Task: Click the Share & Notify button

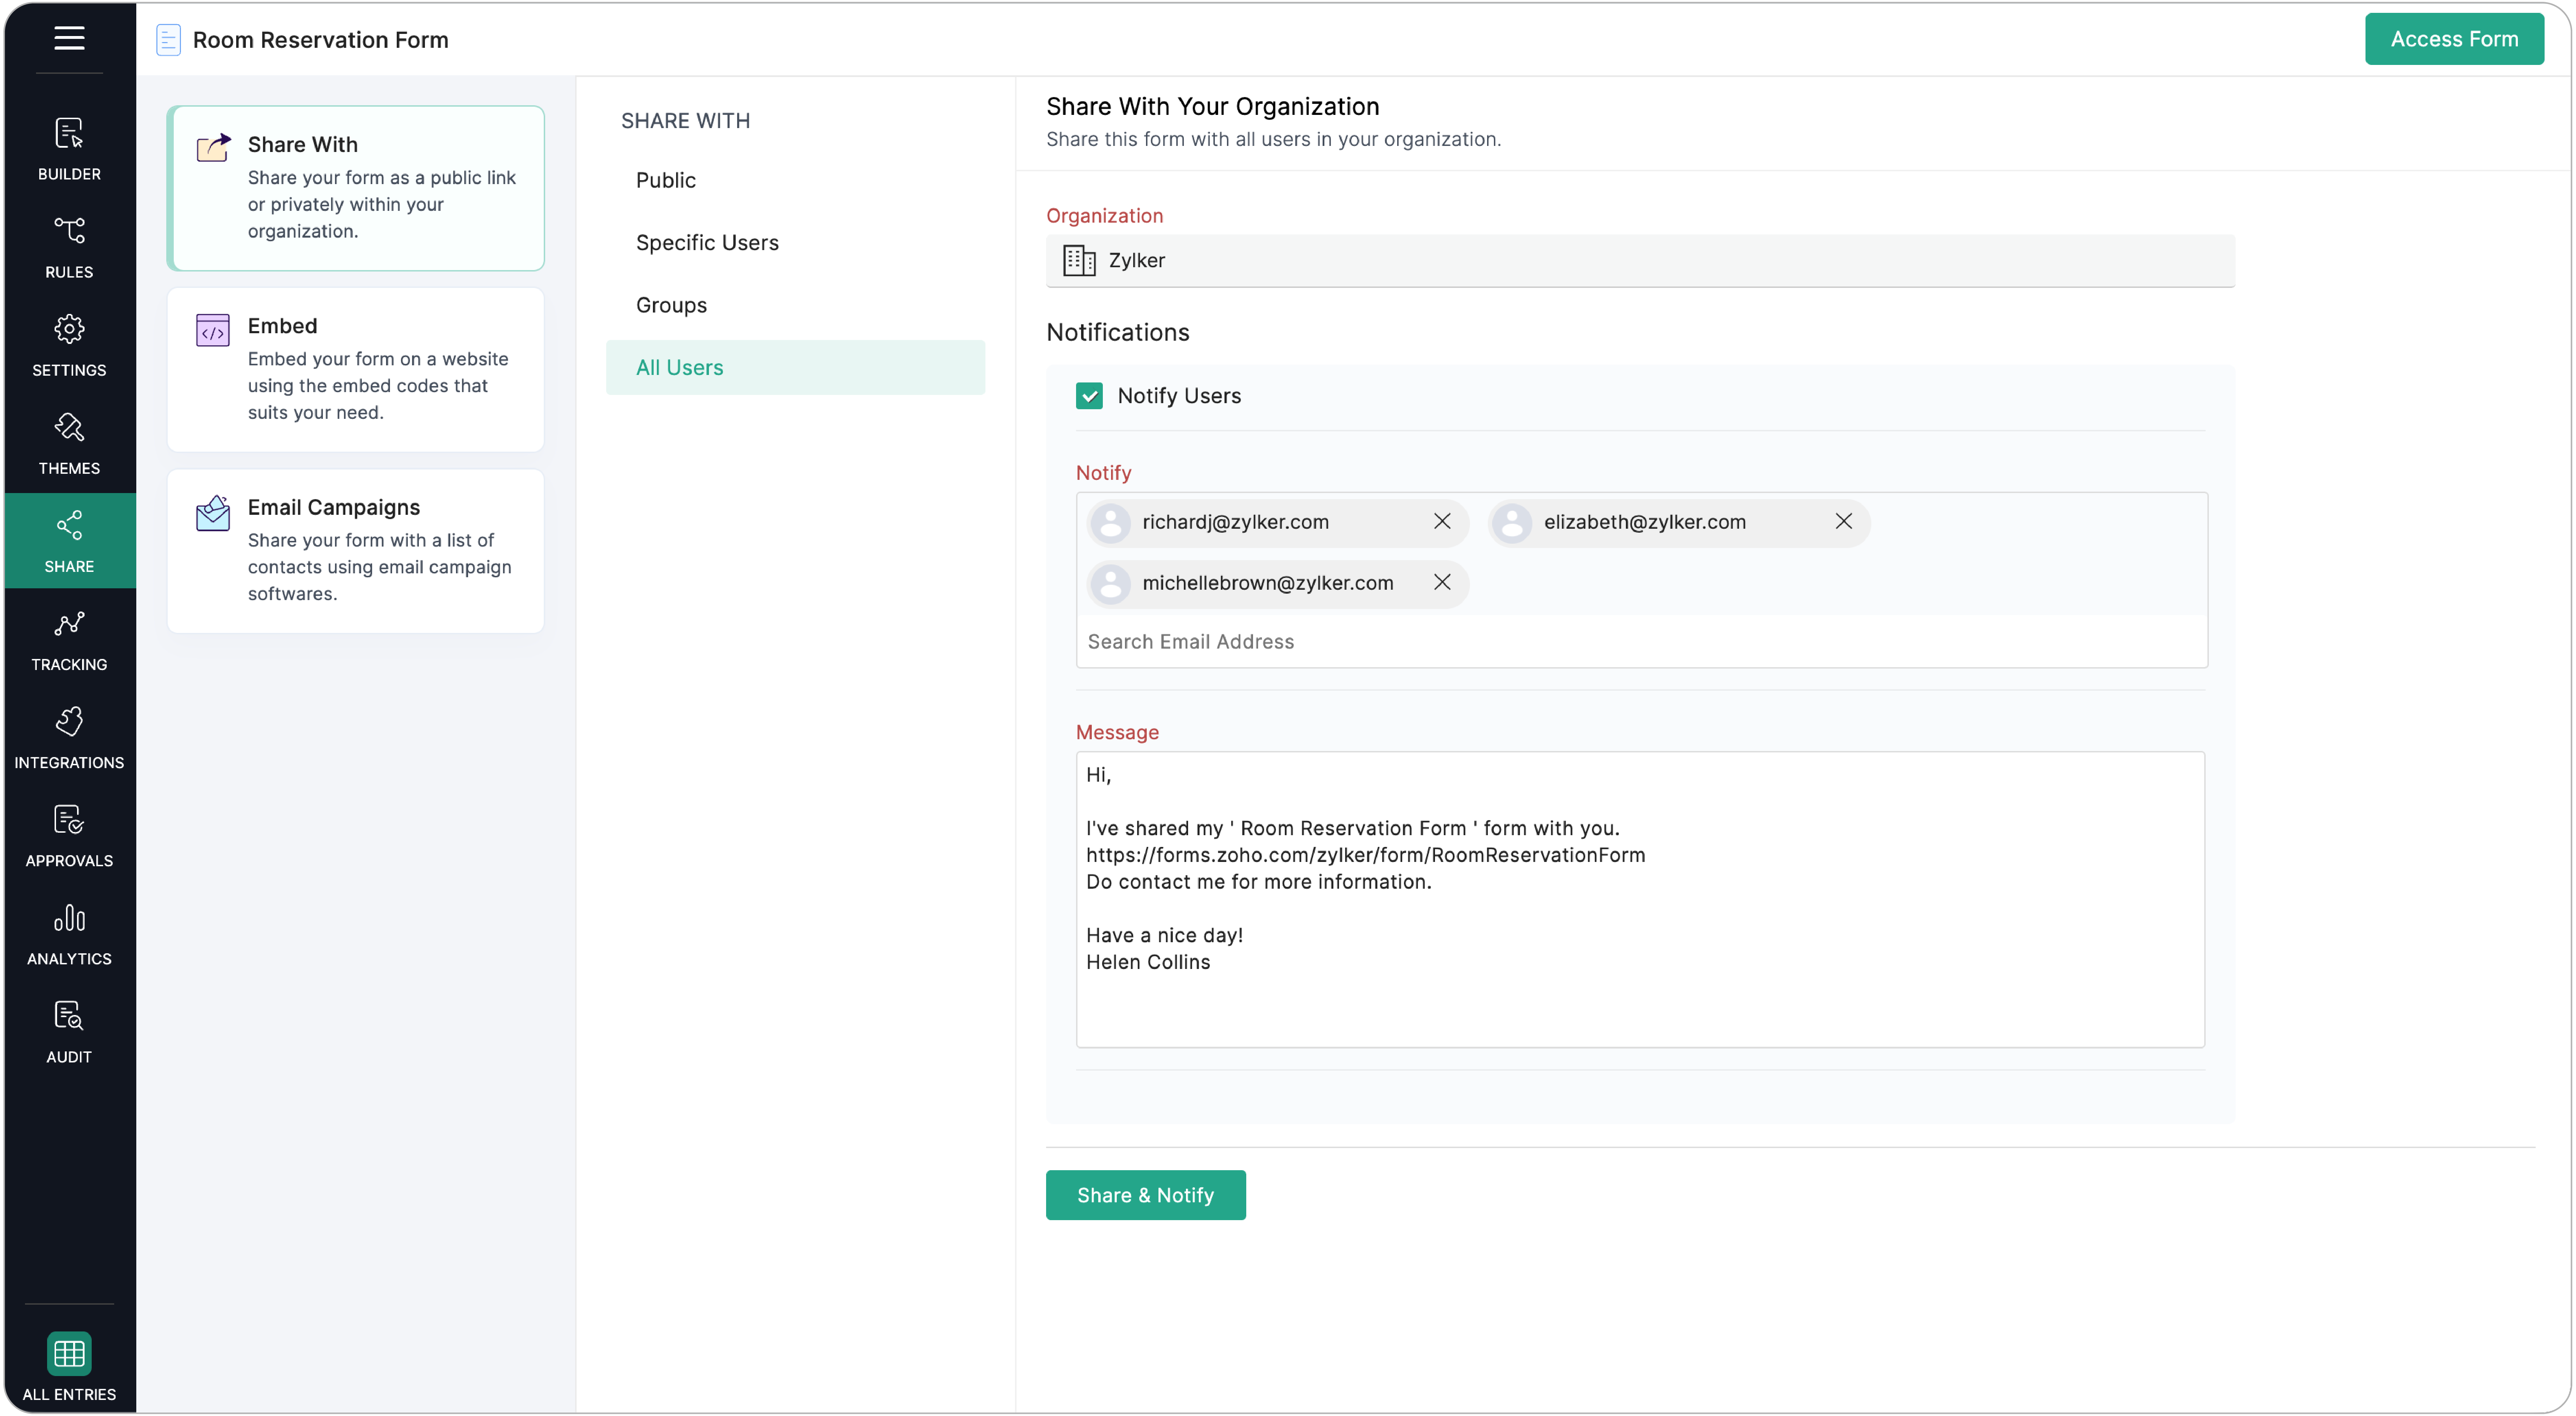Action: pos(1145,1195)
